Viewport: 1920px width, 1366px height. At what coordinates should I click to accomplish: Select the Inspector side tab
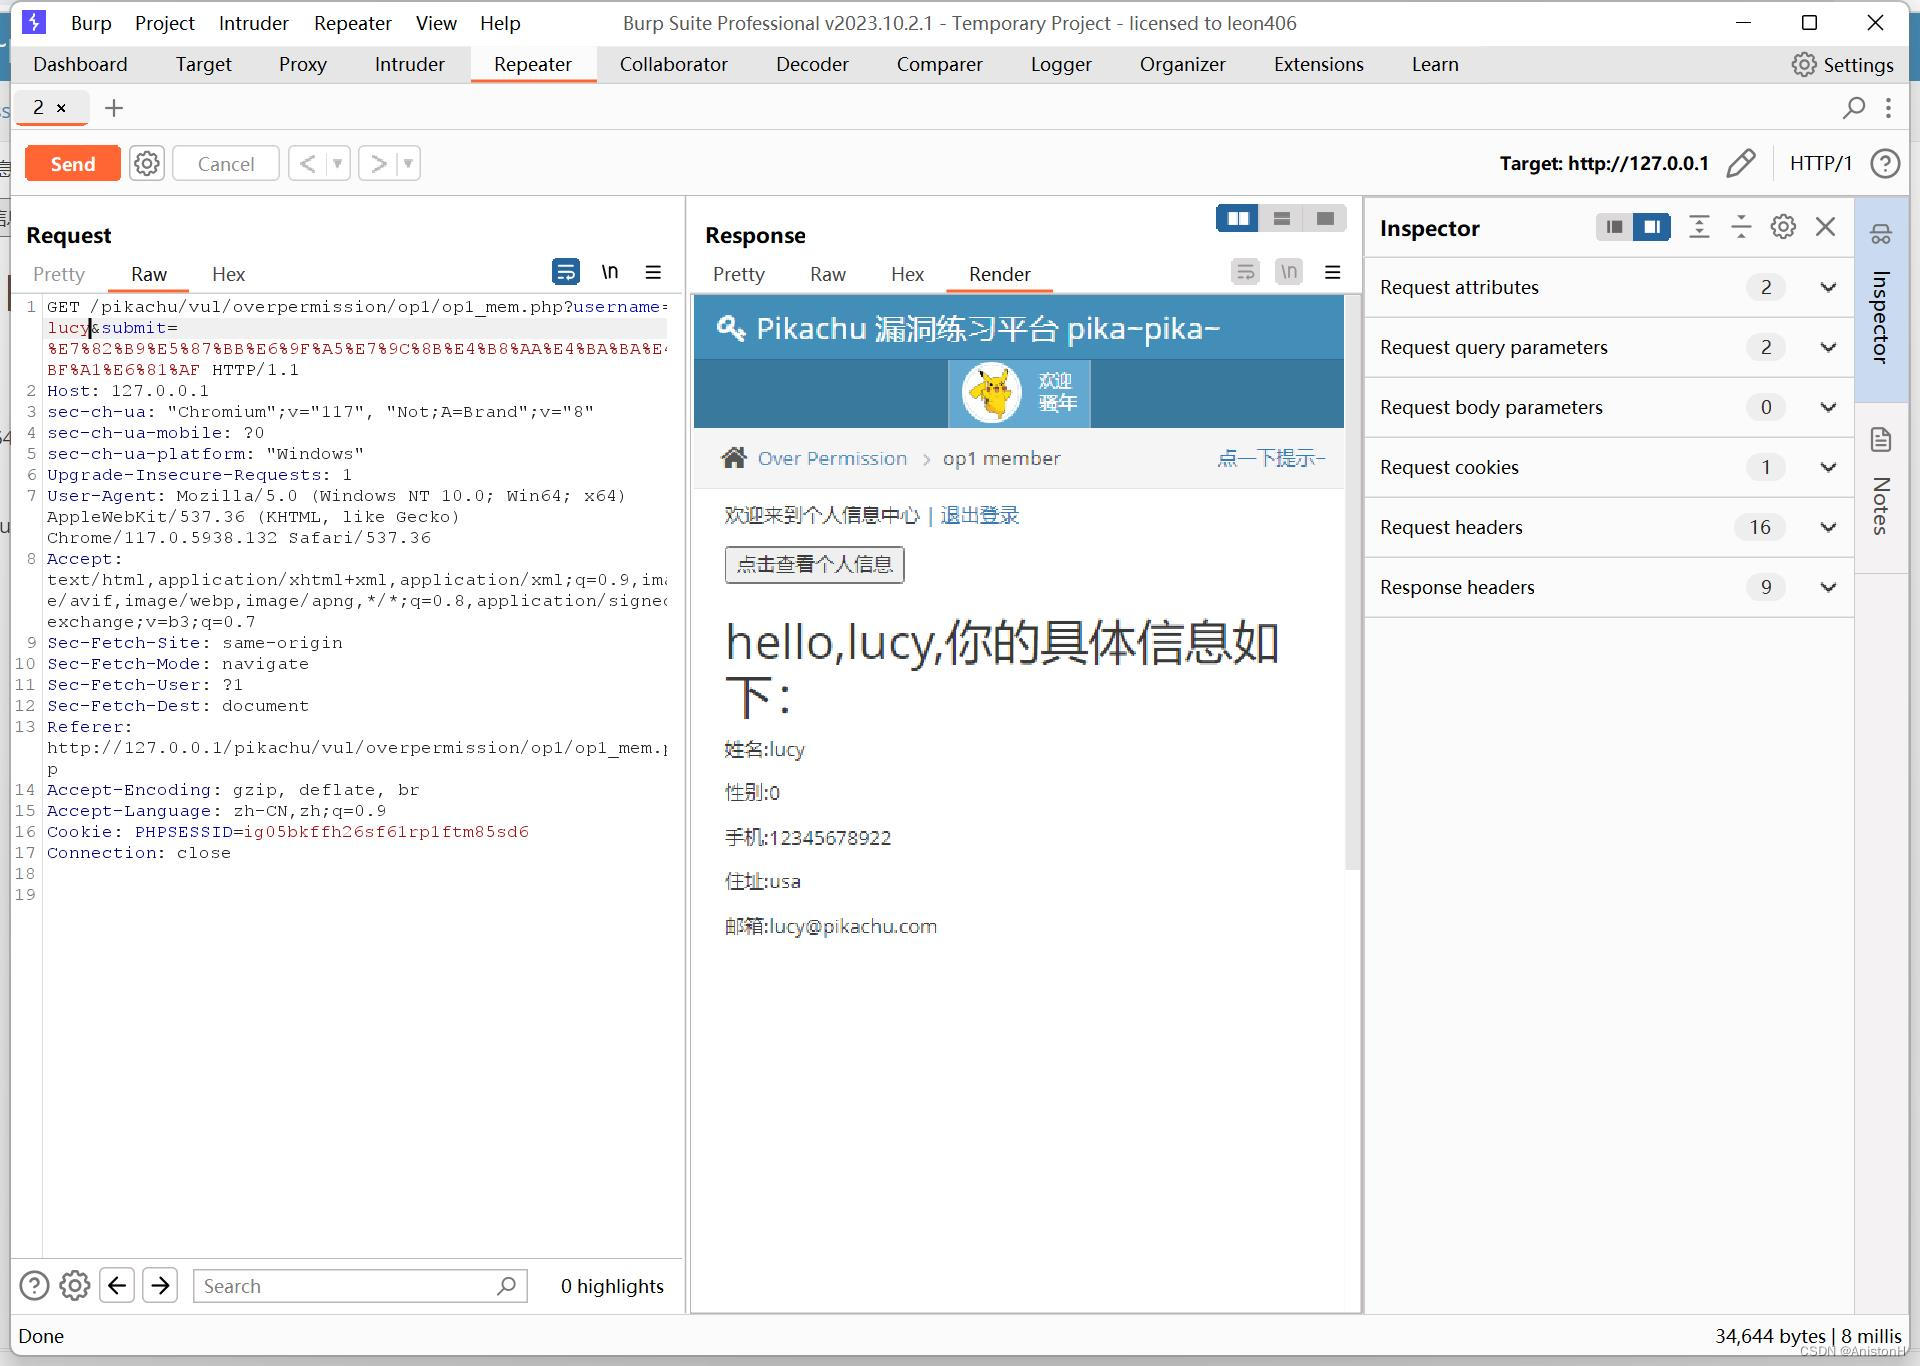[1881, 298]
